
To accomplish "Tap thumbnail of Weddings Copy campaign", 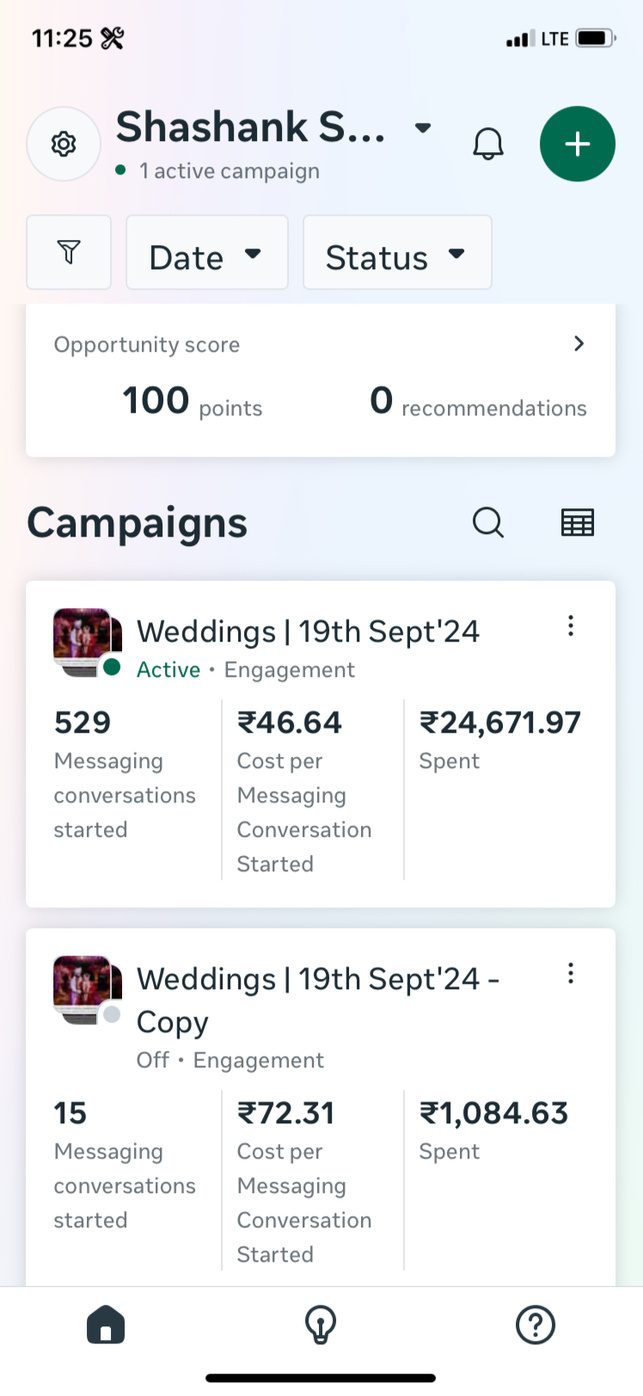I will pos(84,987).
